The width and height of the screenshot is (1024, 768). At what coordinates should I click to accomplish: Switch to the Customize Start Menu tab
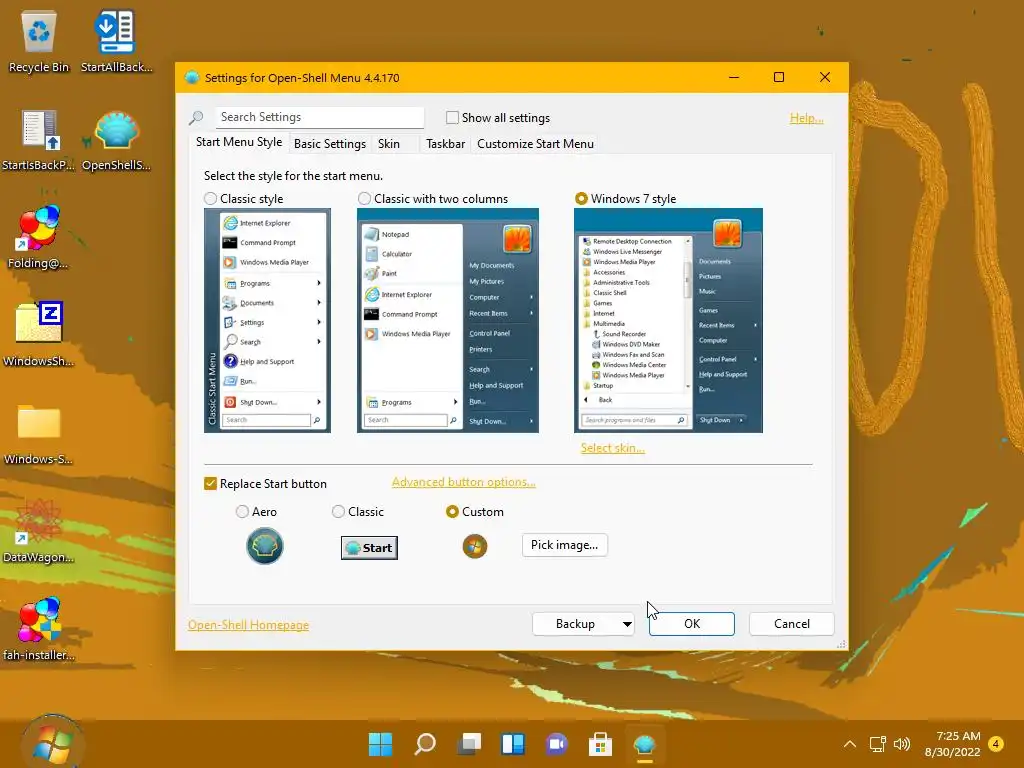[x=536, y=144]
